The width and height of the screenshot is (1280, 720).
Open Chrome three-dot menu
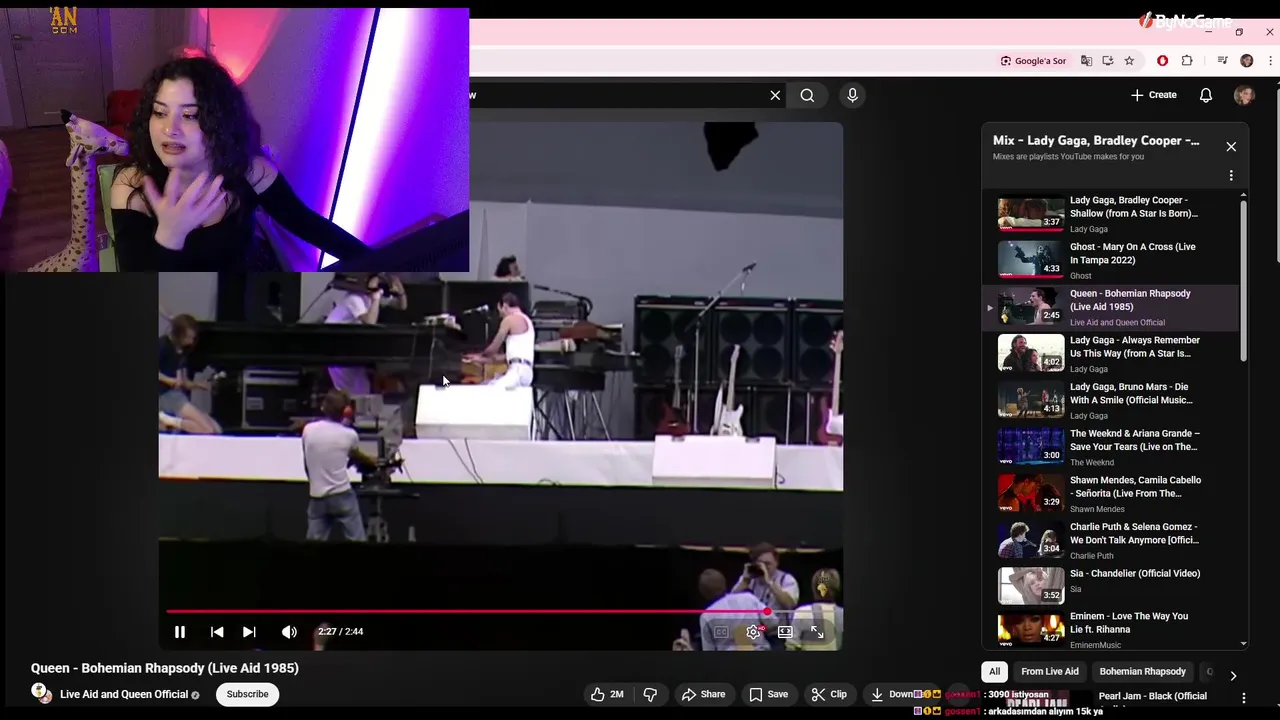click(x=1268, y=61)
